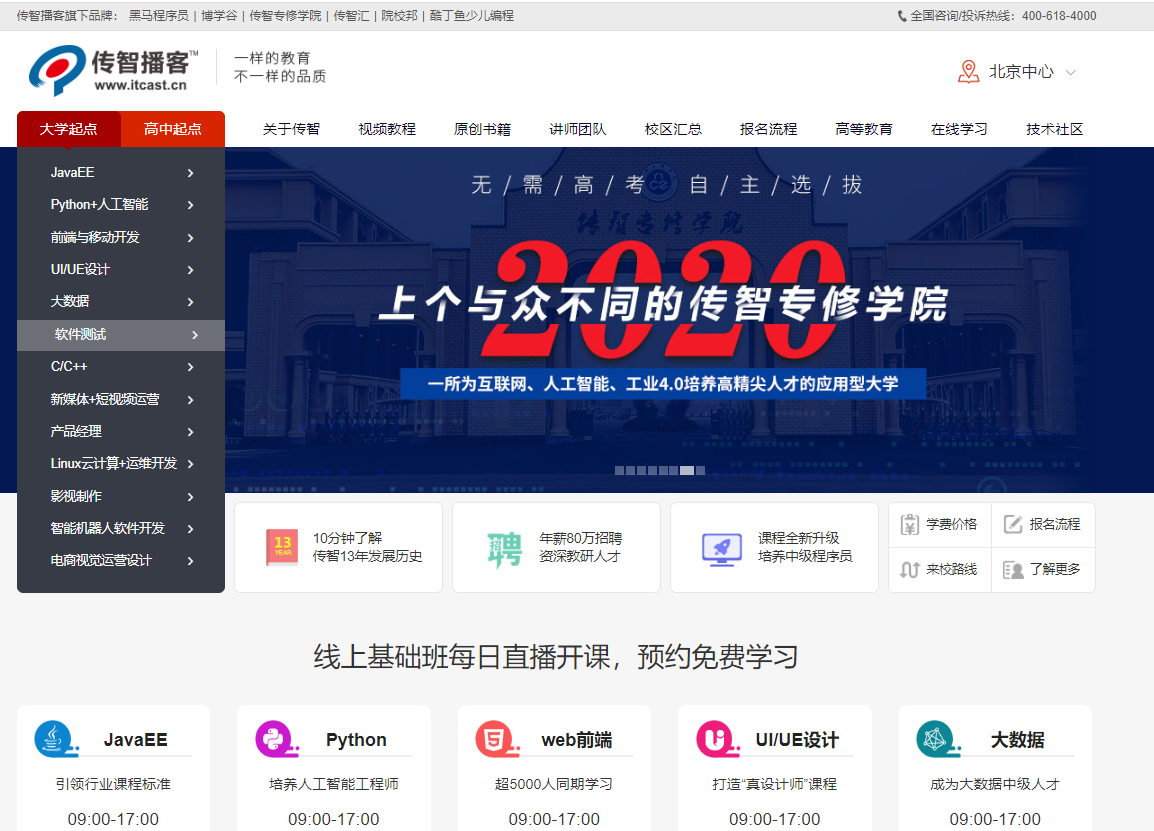Click the itcast logo icon
This screenshot has width=1154, height=831.
[x=57, y=70]
